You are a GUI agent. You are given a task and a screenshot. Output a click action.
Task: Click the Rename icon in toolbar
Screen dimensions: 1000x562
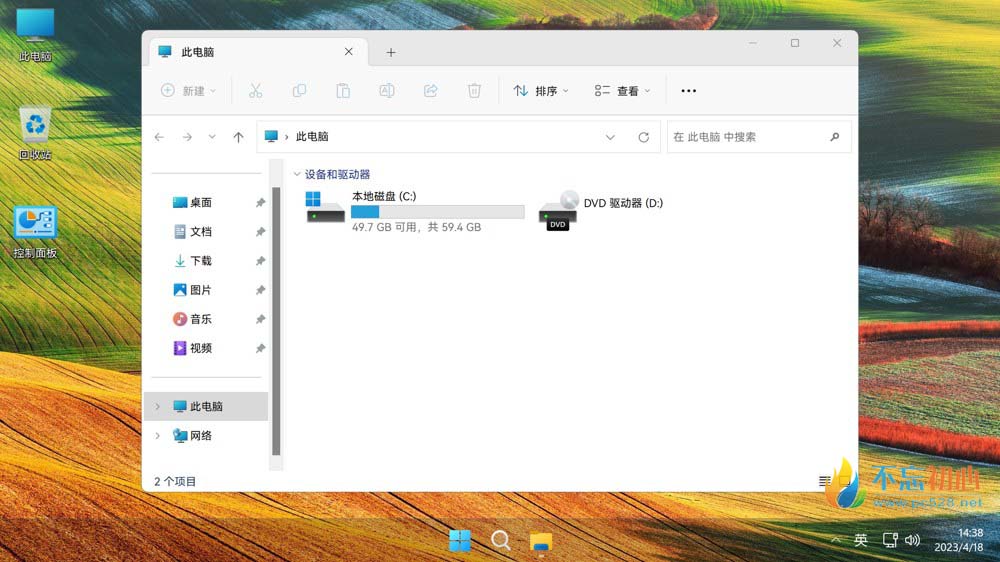(x=387, y=91)
